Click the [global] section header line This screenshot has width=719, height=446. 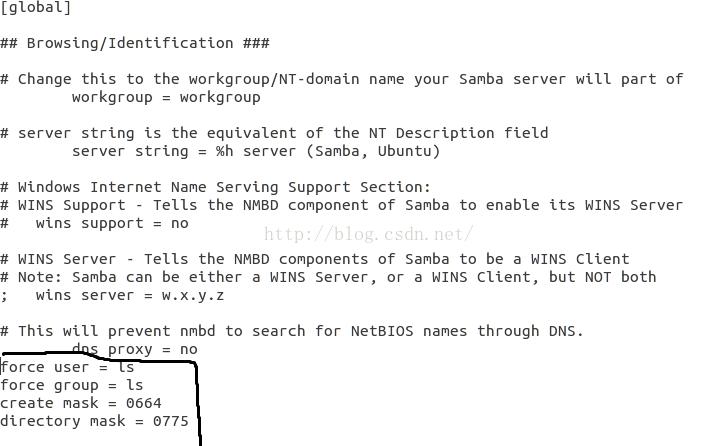[x=35, y=8]
